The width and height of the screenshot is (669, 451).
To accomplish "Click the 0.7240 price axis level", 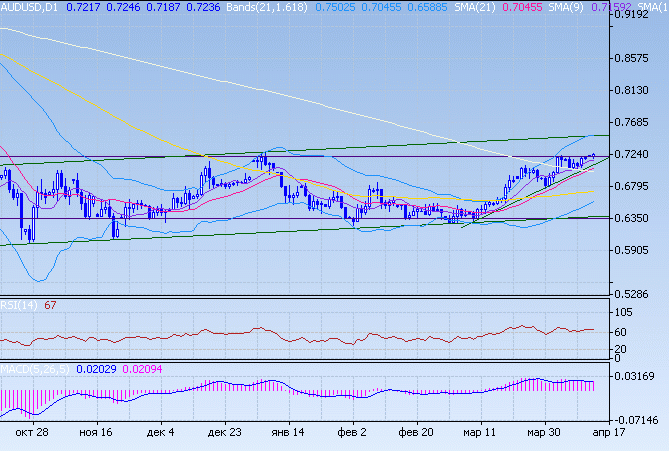I will click(636, 155).
